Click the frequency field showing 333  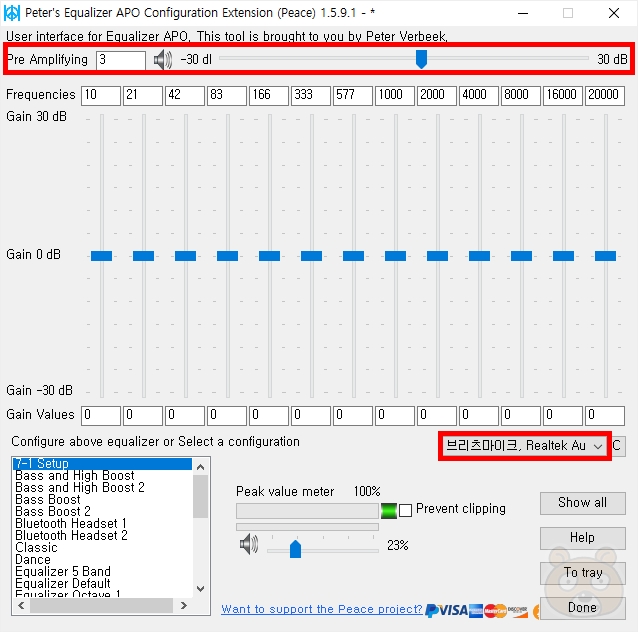tap(311, 96)
